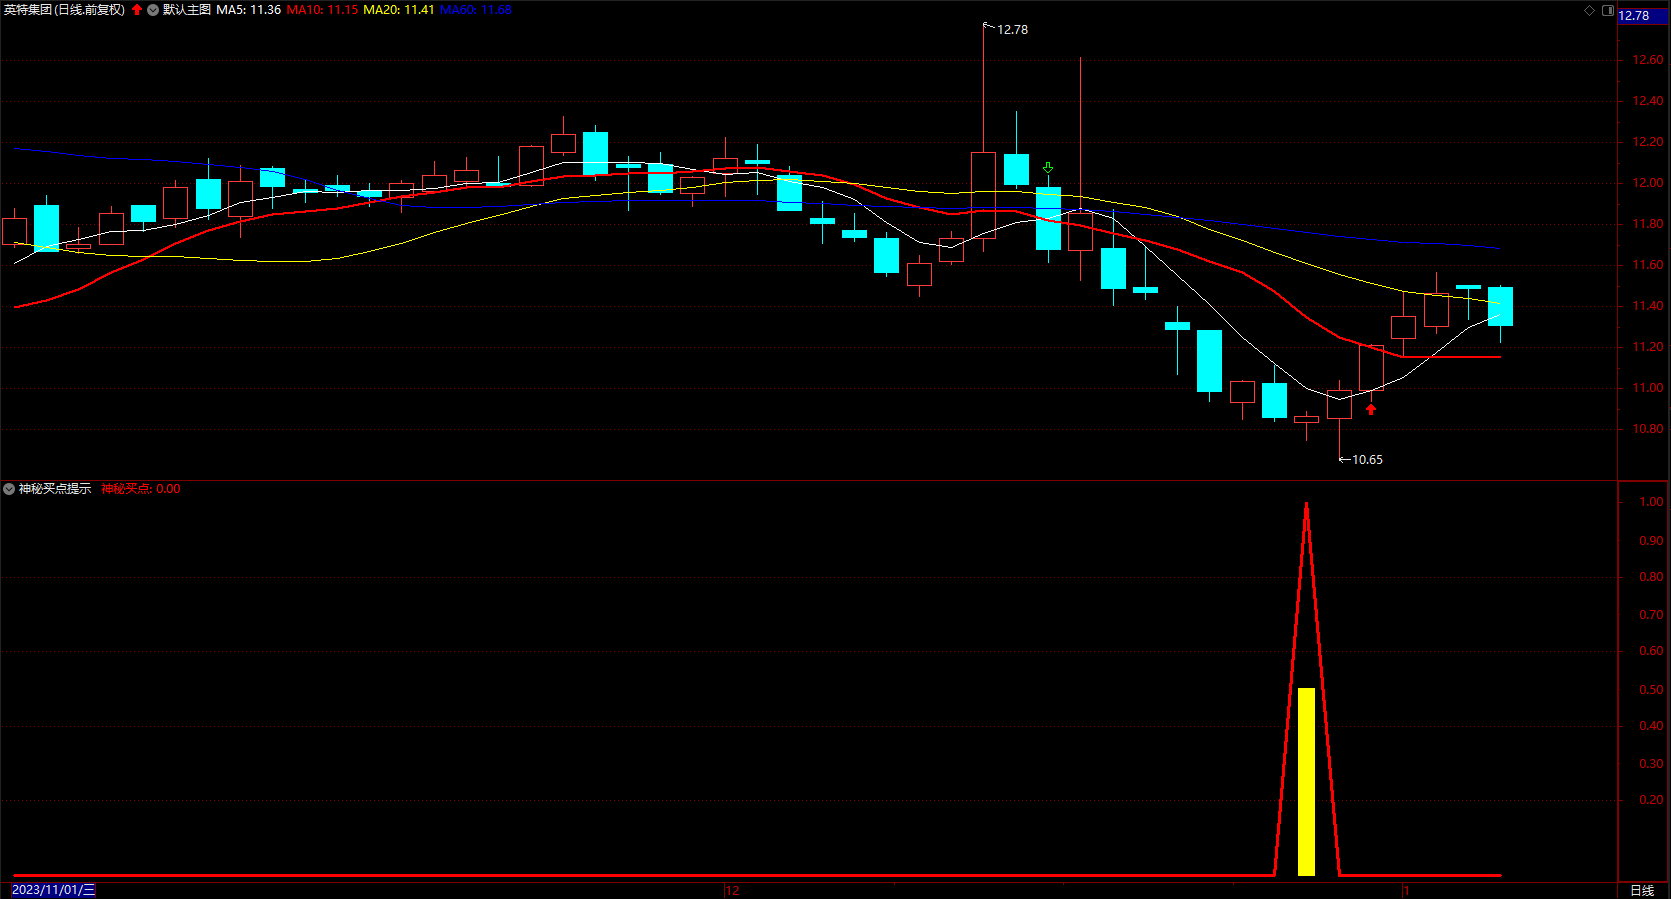Viewport: 1671px width, 899px height.
Task: Click the 2023/11/01/三 date label
Action: (x=54, y=890)
